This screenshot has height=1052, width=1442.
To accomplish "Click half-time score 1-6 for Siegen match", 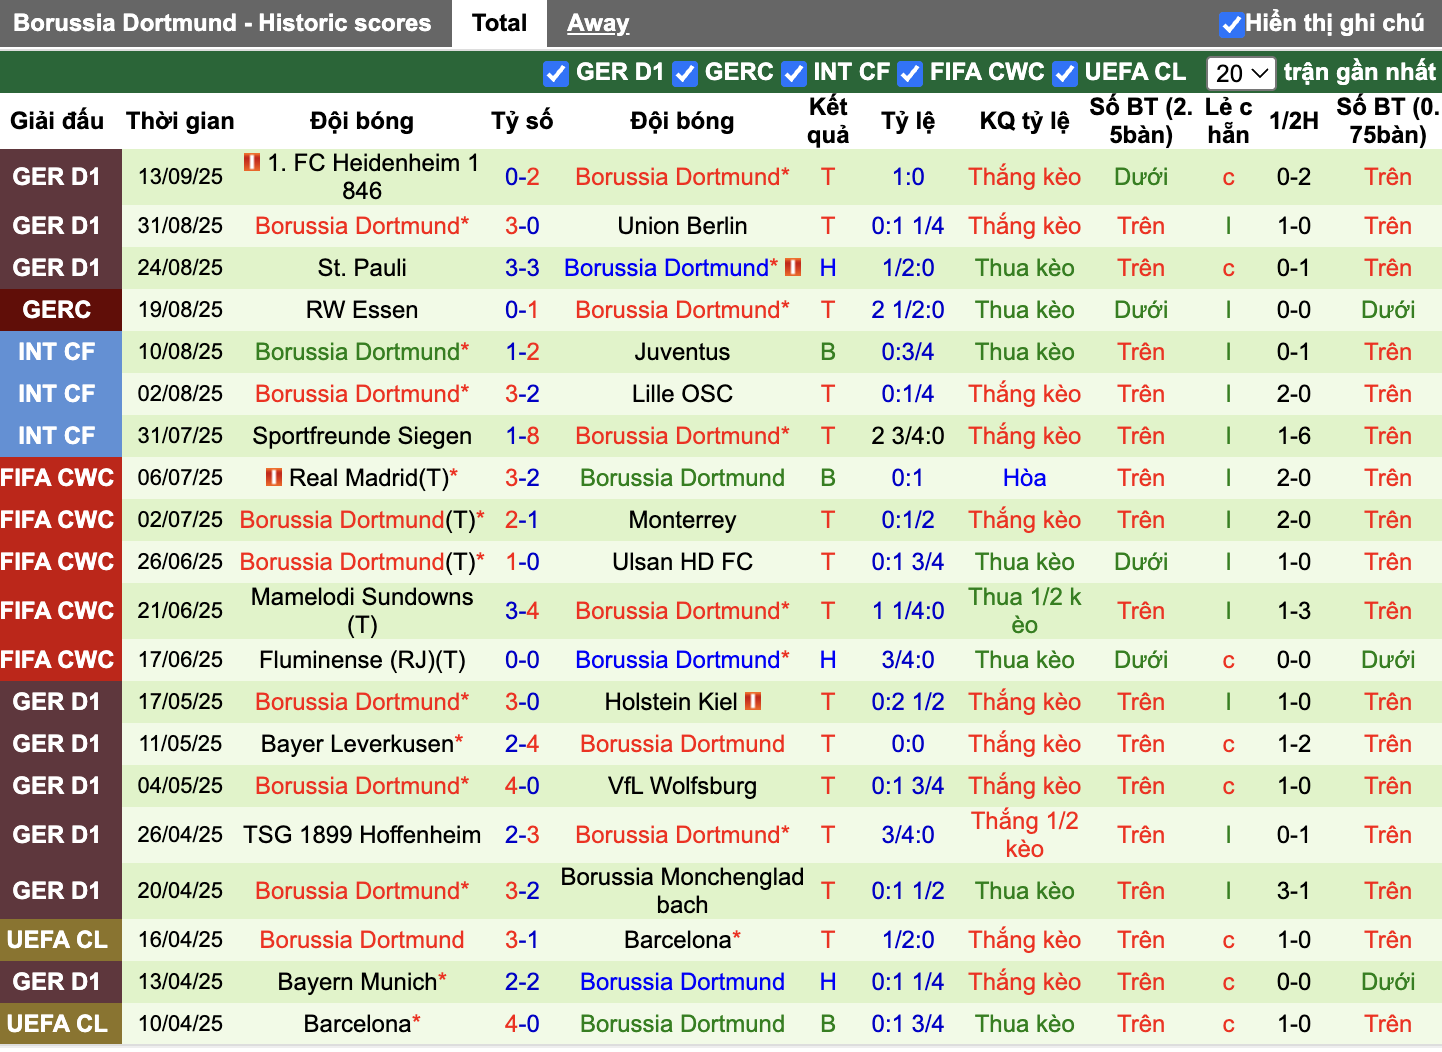I will point(1294,436).
